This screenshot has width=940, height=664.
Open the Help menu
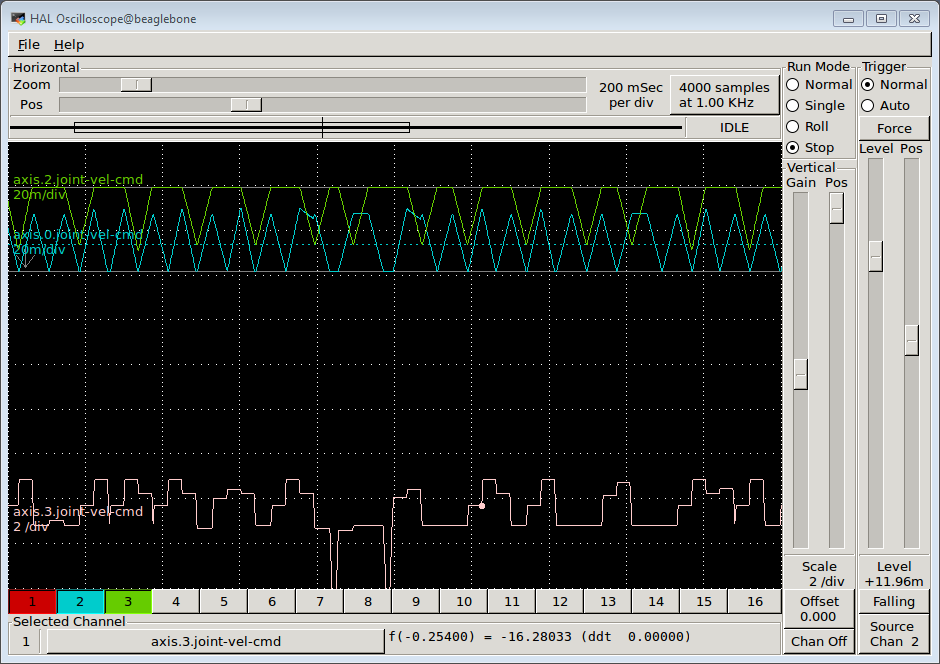tap(69, 45)
